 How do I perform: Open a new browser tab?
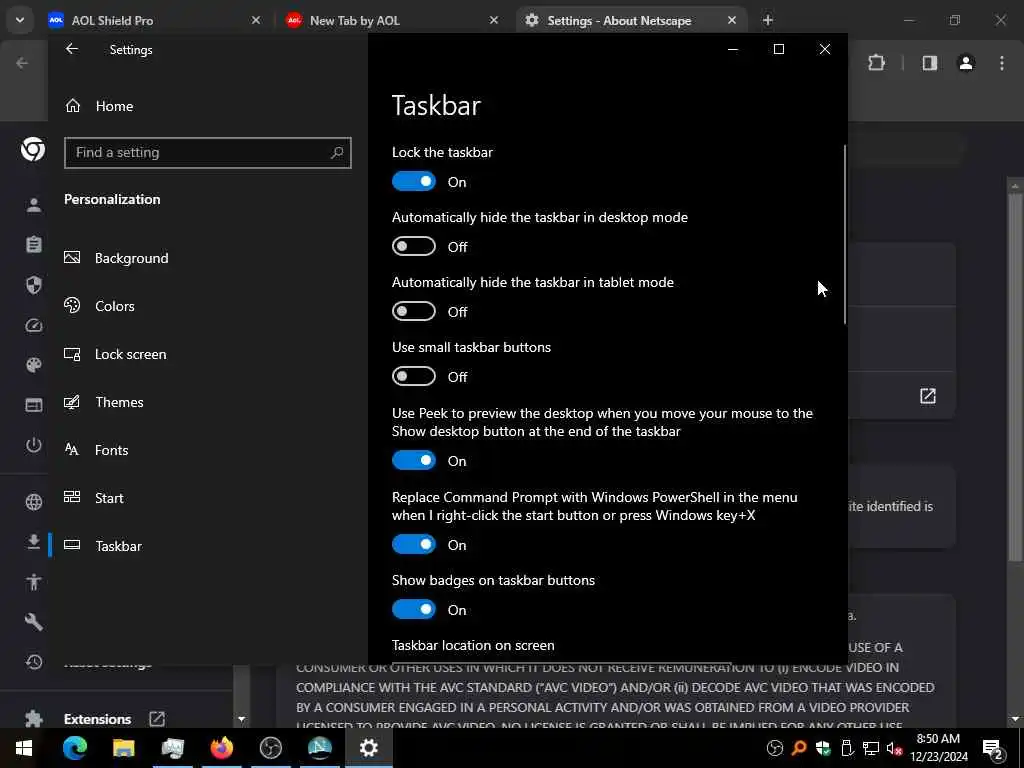point(768,20)
